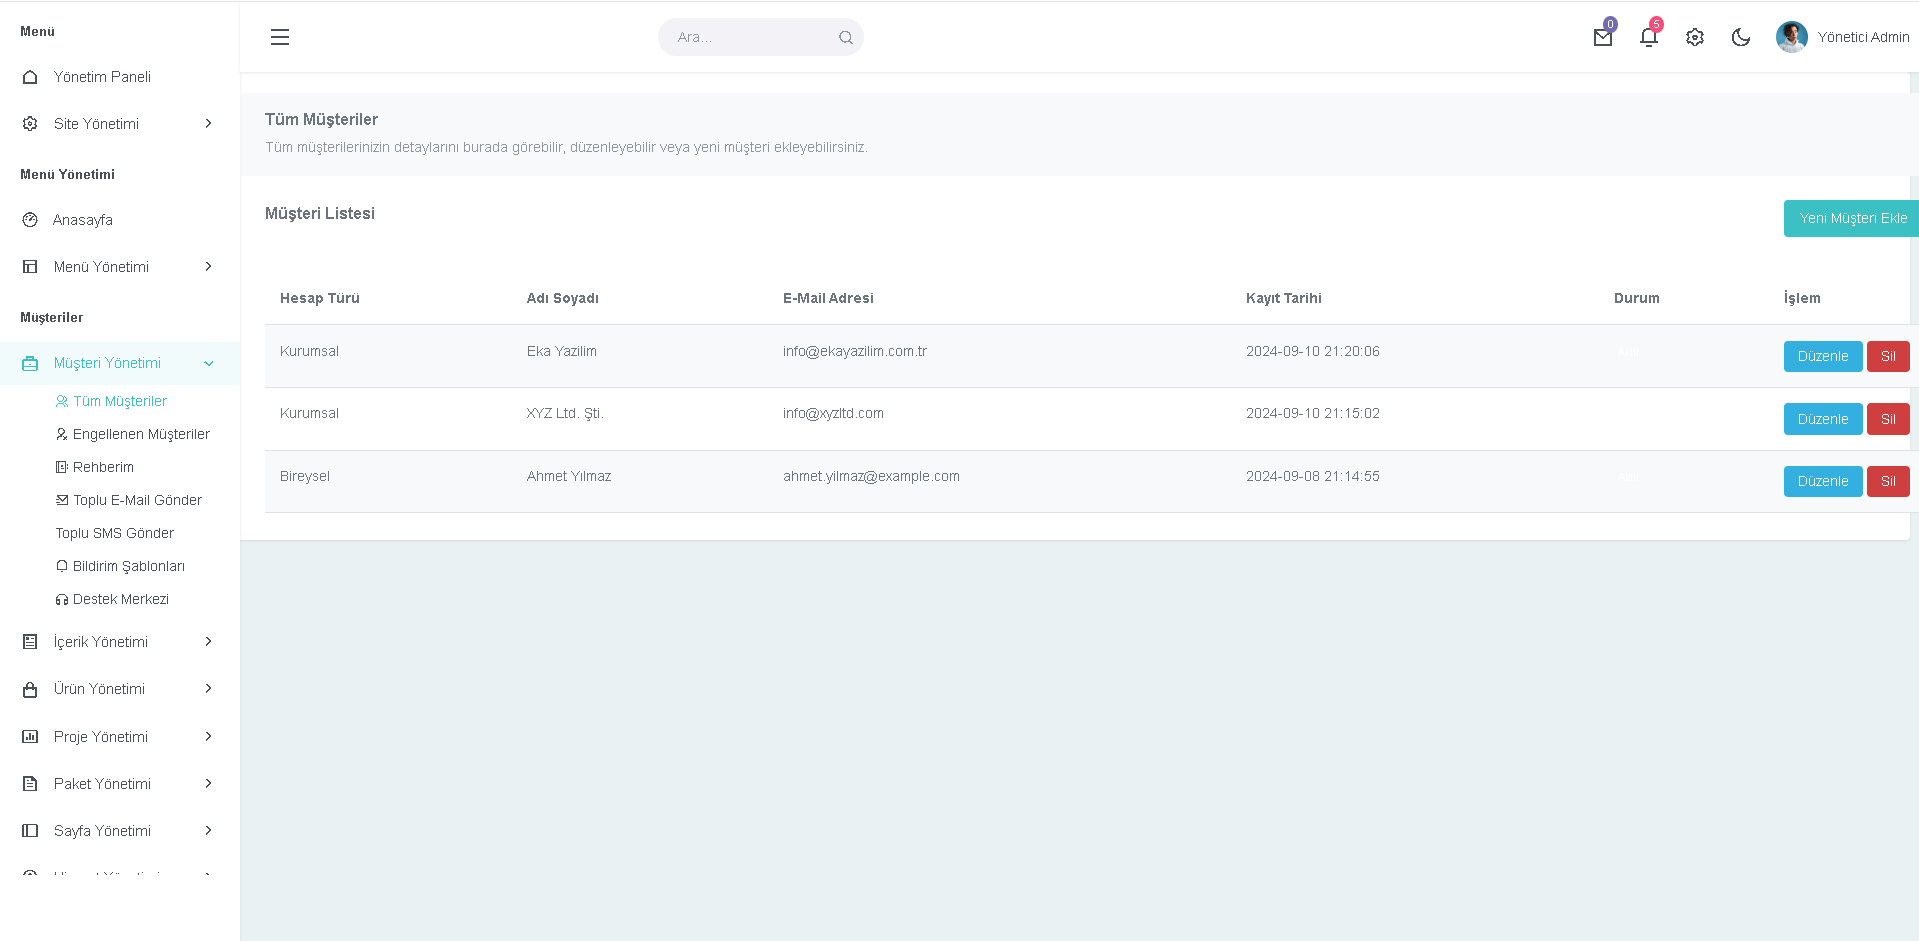The height and width of the screenshot is (941, 1919).
Task: Click Sil for Ahmet Yılmaz
Action: coord(1888,481)
